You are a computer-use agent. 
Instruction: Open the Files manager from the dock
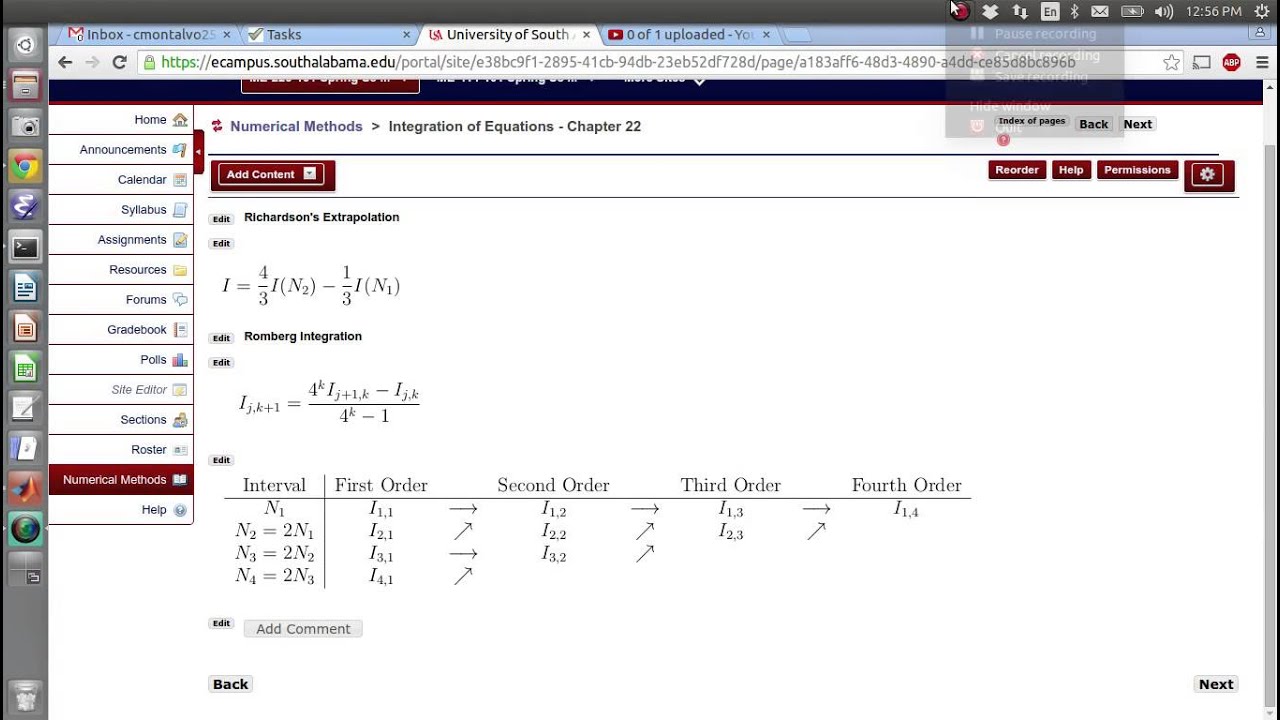(x=25, y=85)
